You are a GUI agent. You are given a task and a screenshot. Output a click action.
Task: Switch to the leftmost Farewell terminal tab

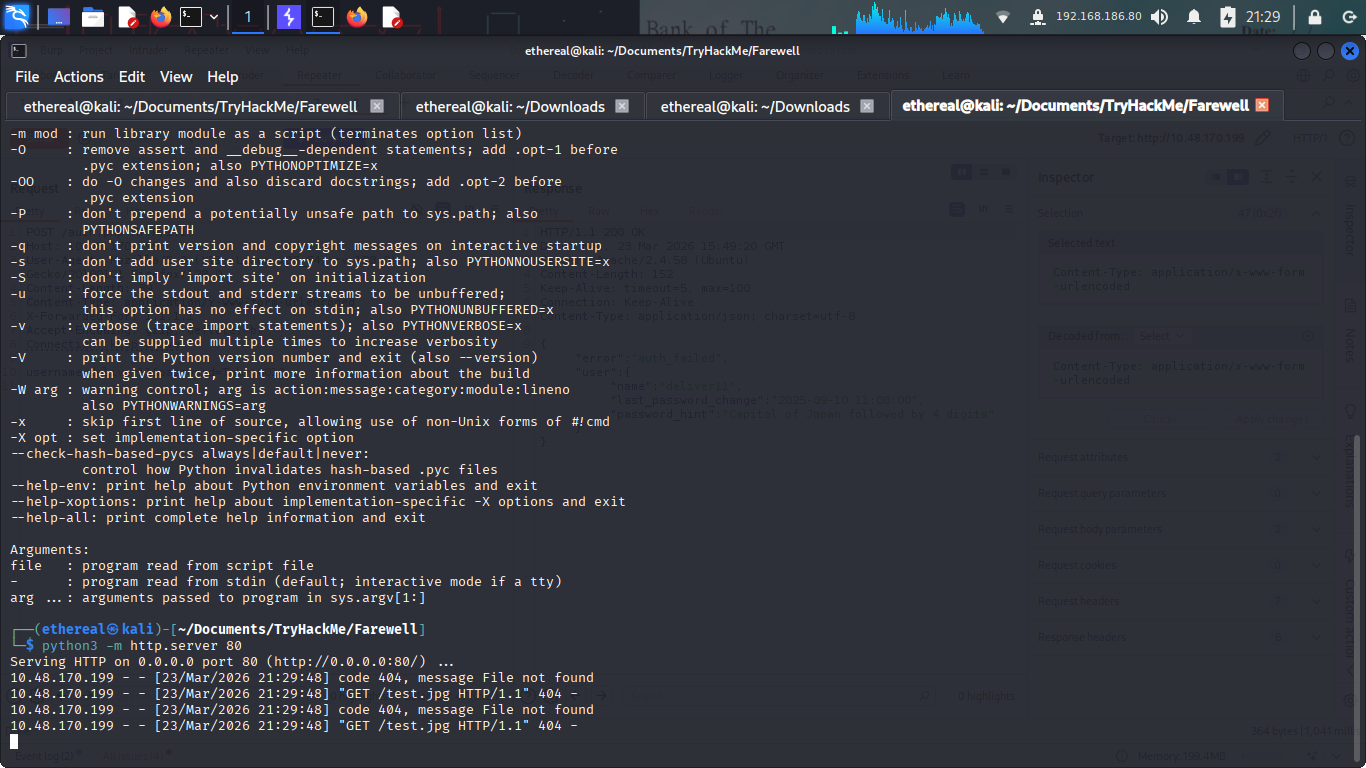click(190, 106)
